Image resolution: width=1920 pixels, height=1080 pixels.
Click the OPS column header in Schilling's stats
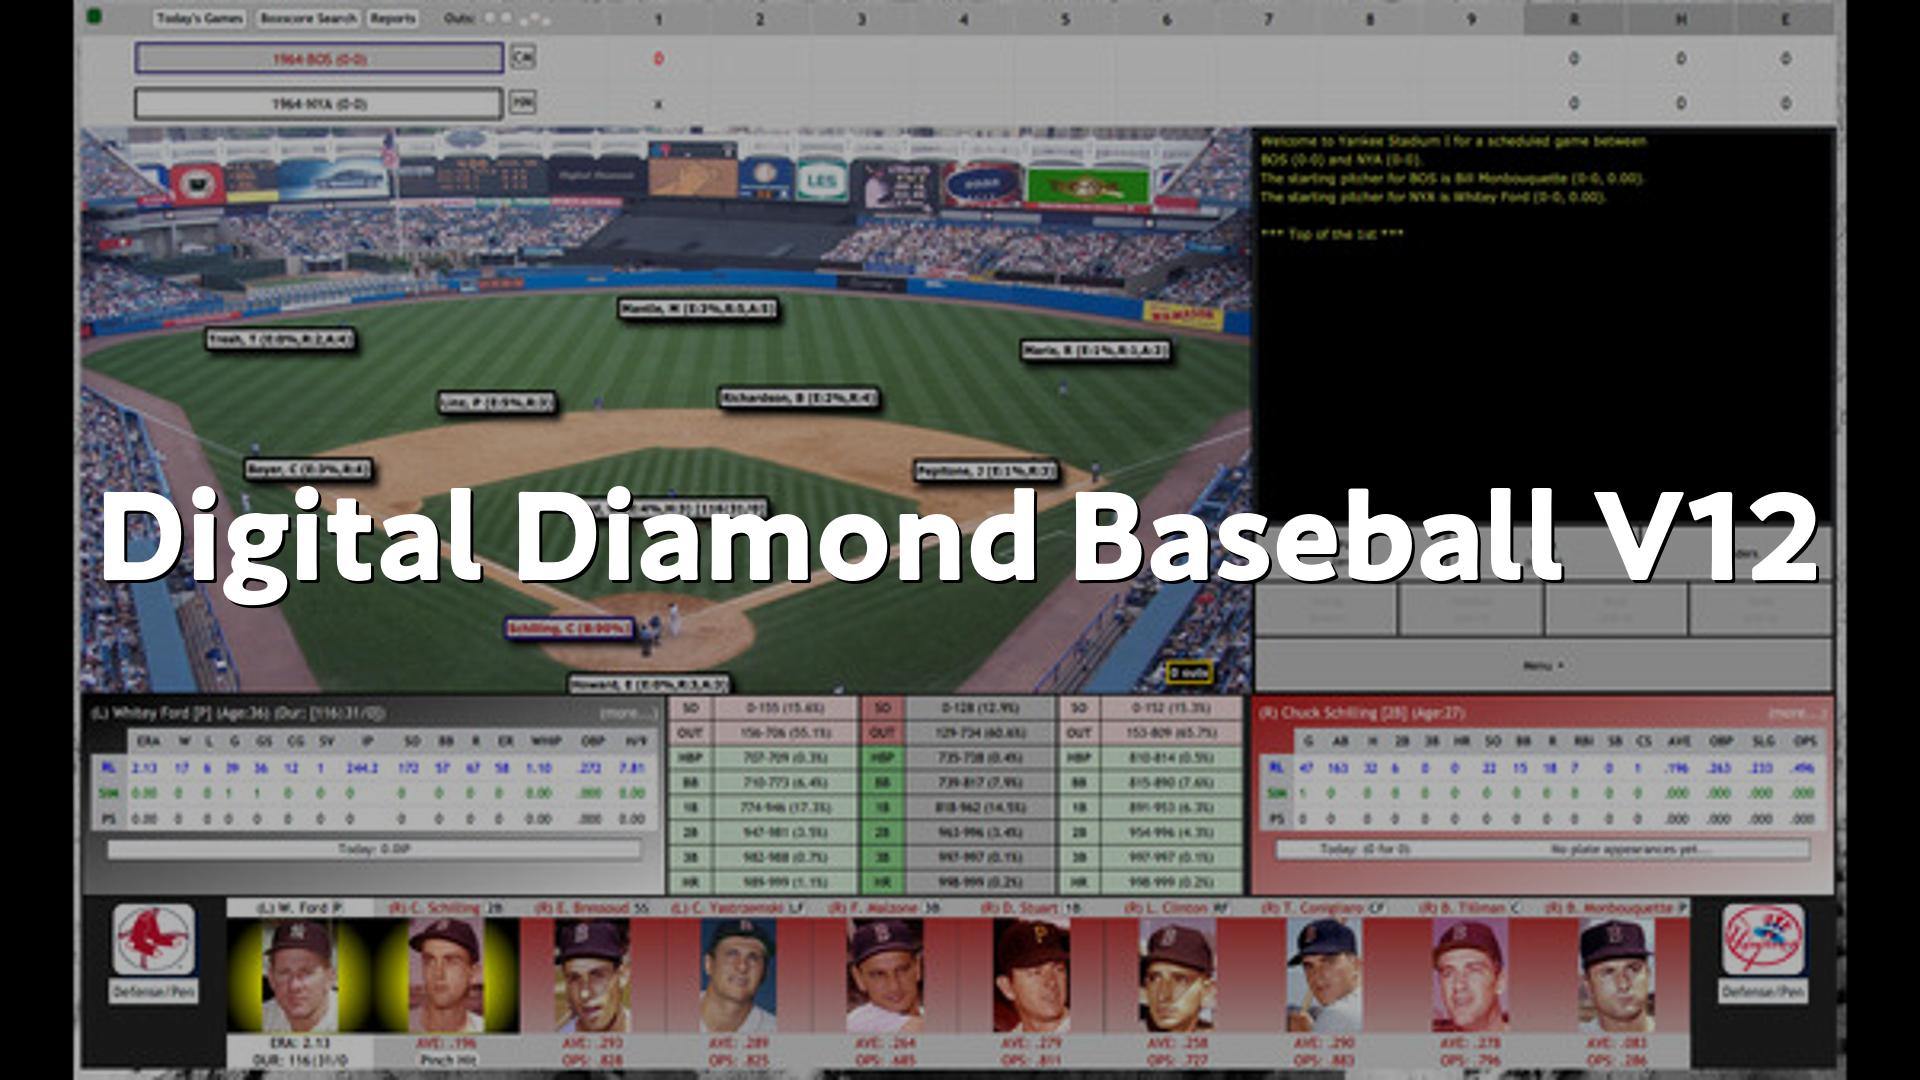[x=1805, y=742]
